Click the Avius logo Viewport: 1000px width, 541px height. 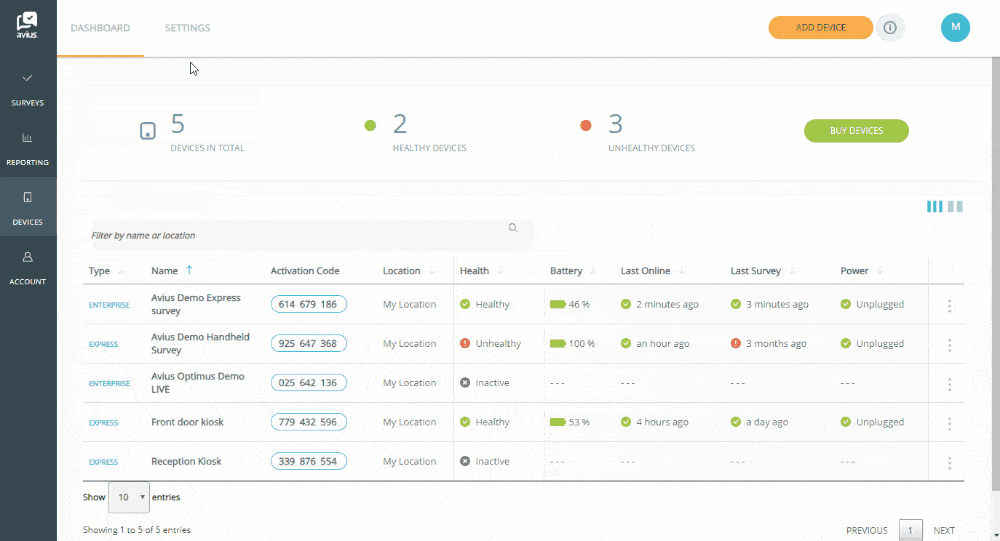pyautogui.click(x=28, y=24)
